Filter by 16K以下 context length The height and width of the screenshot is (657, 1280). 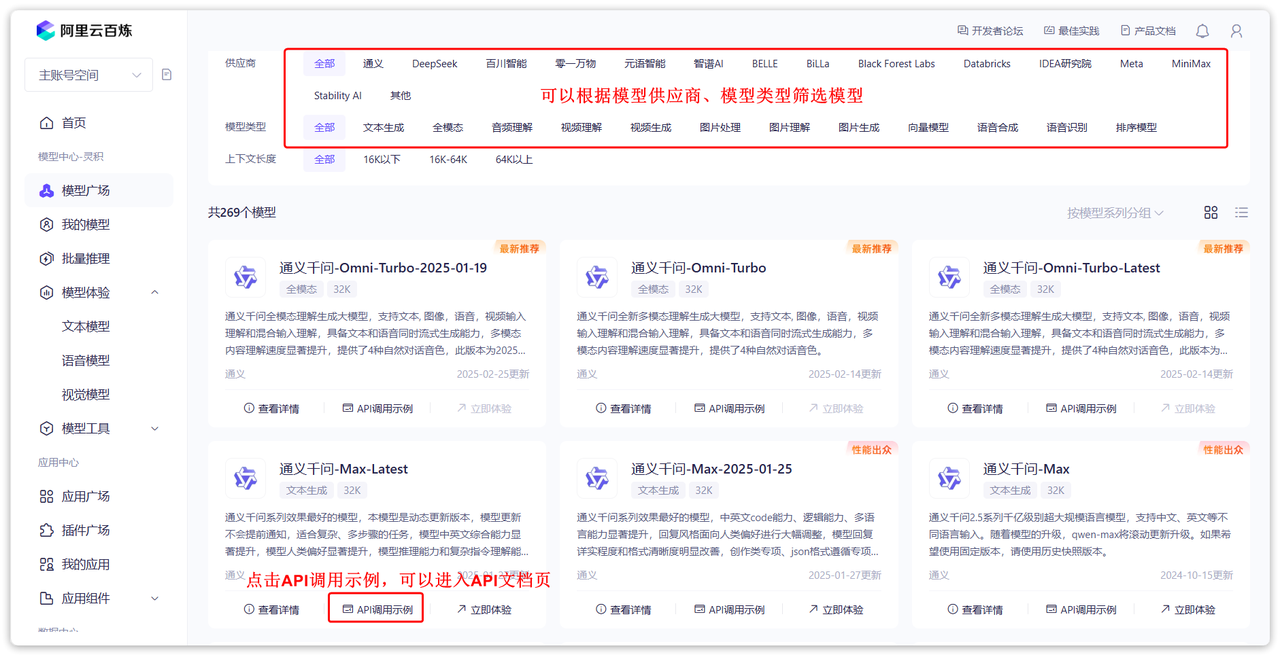pyautogui.click(x=380, y=158)
